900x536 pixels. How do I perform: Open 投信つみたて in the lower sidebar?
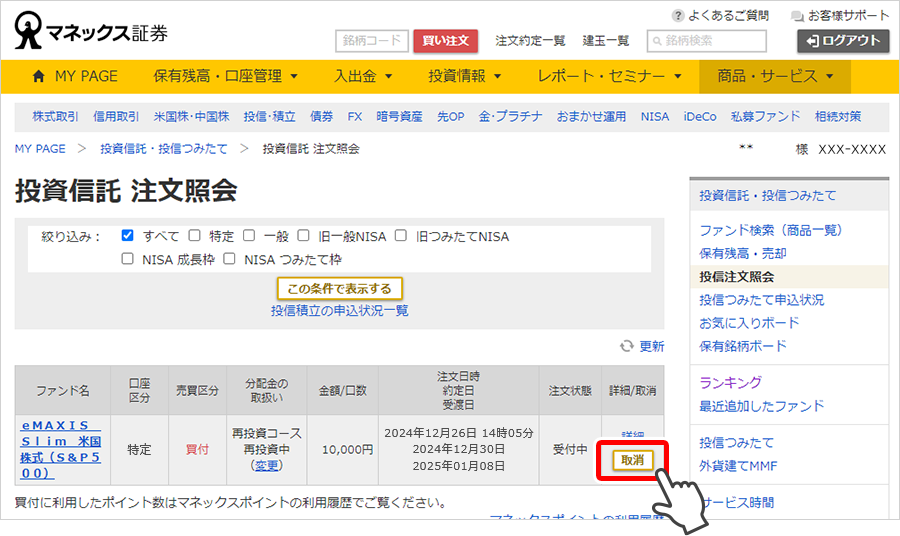click(736, 442)
